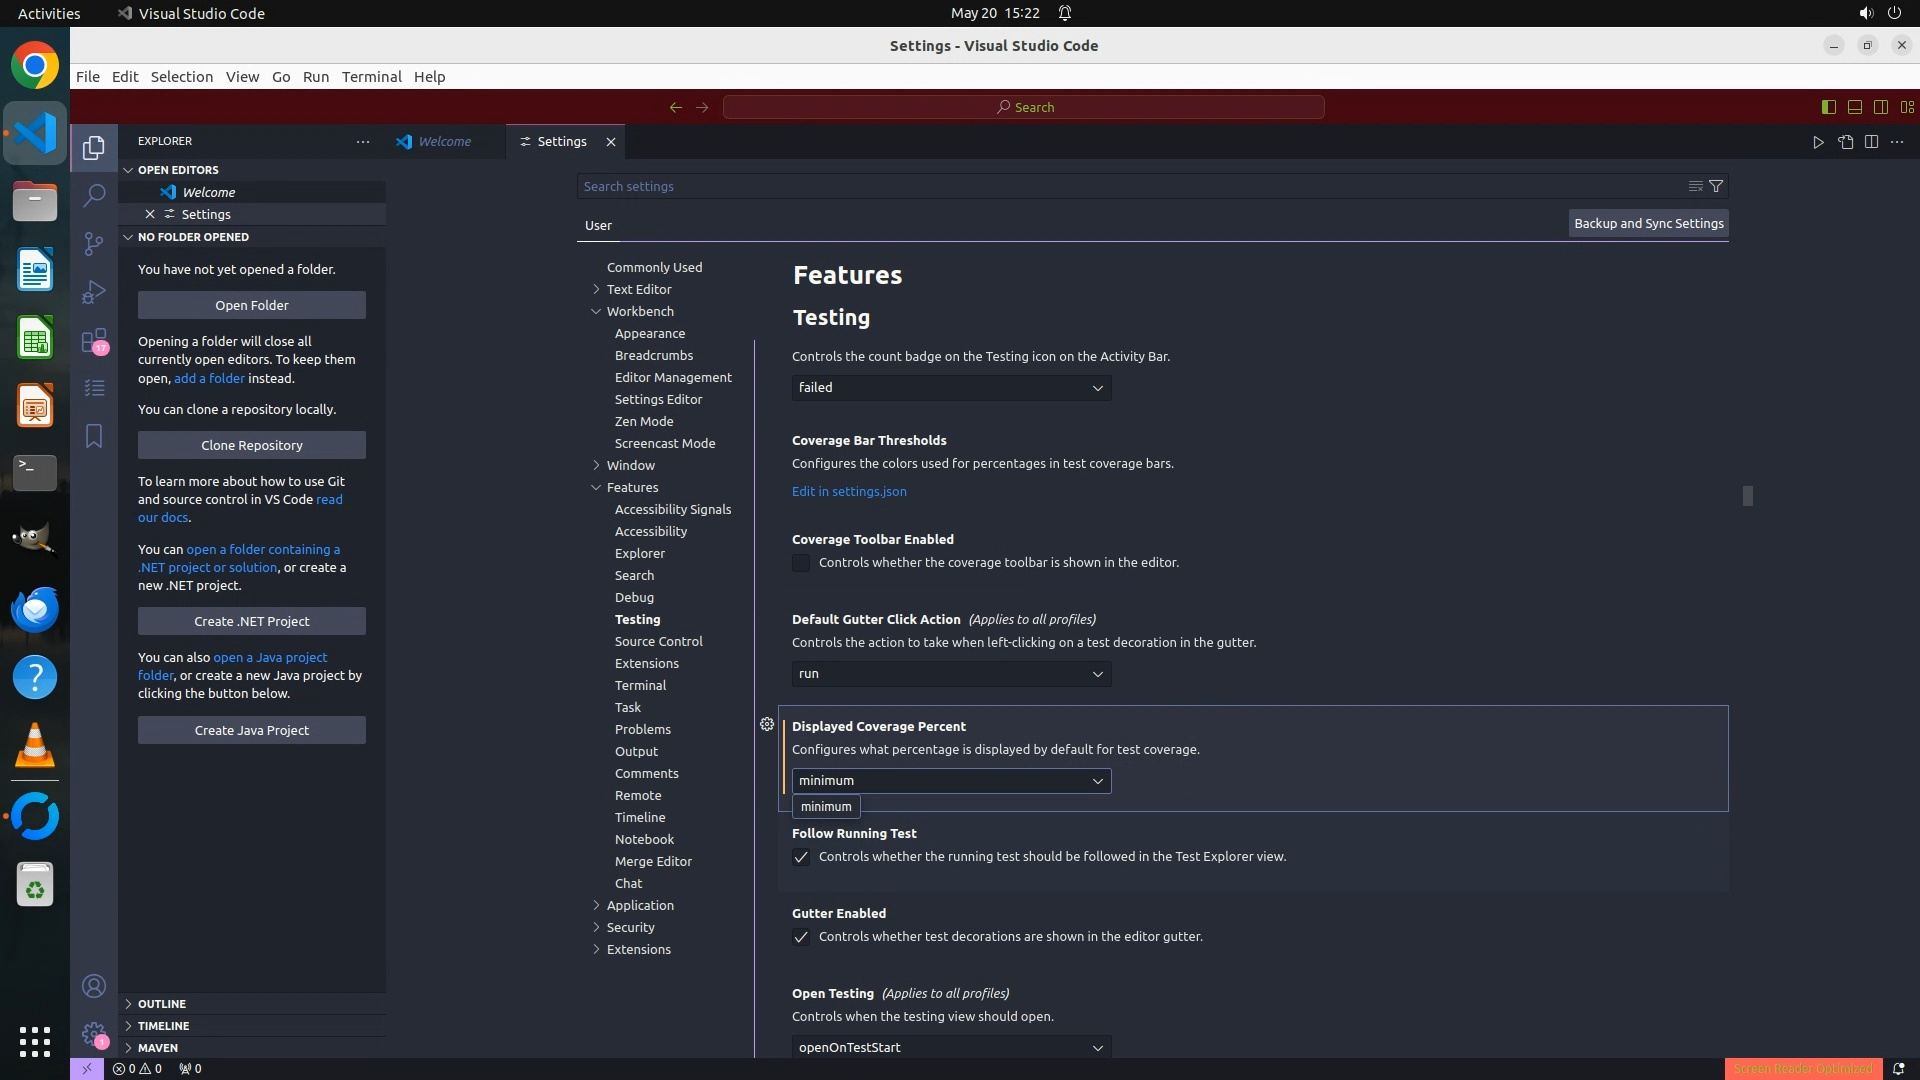The width and height of the screenshot is (1920, 1080).
Task: Uncheck the Gutter Enabled checkbox
Action: (x=801, y=937)
